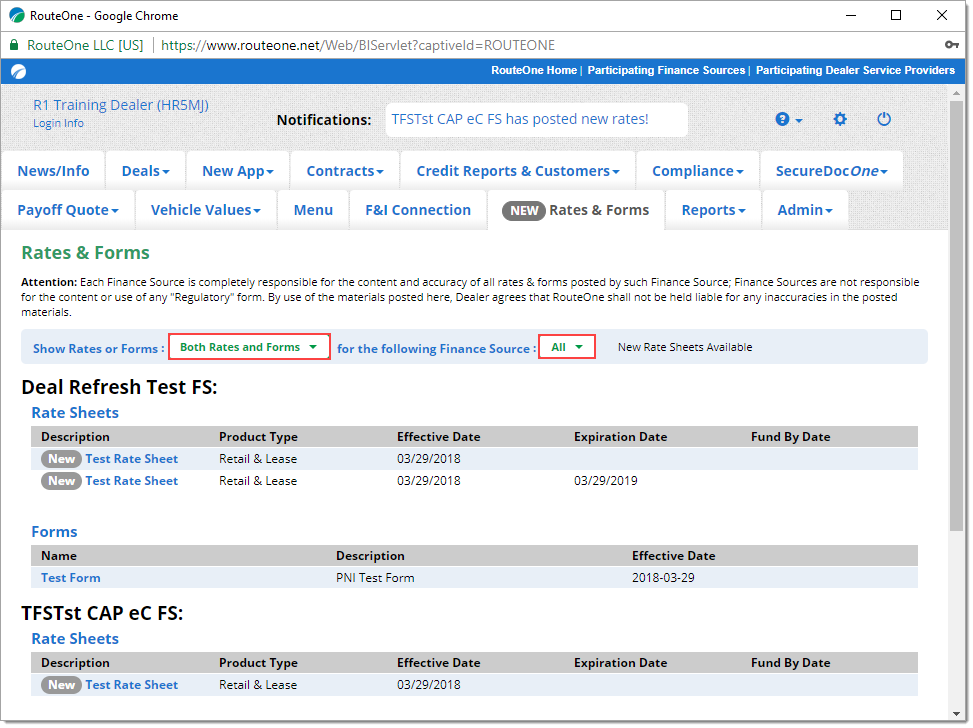
Task: Maximize the Chrome window
Action: (x=896, y=15)
